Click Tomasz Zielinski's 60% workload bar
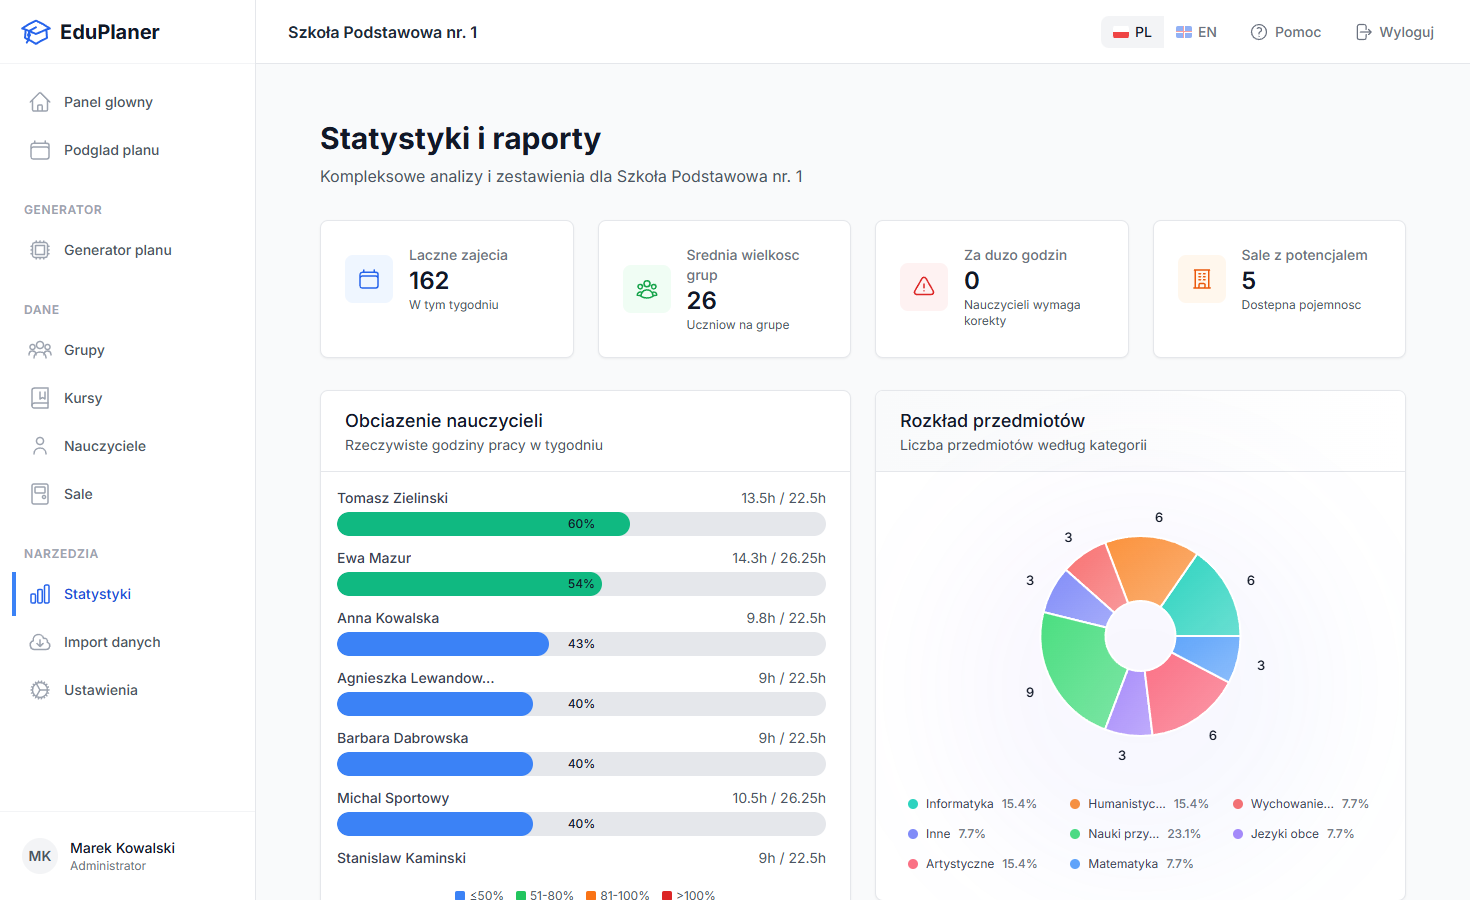 point(483,523)
